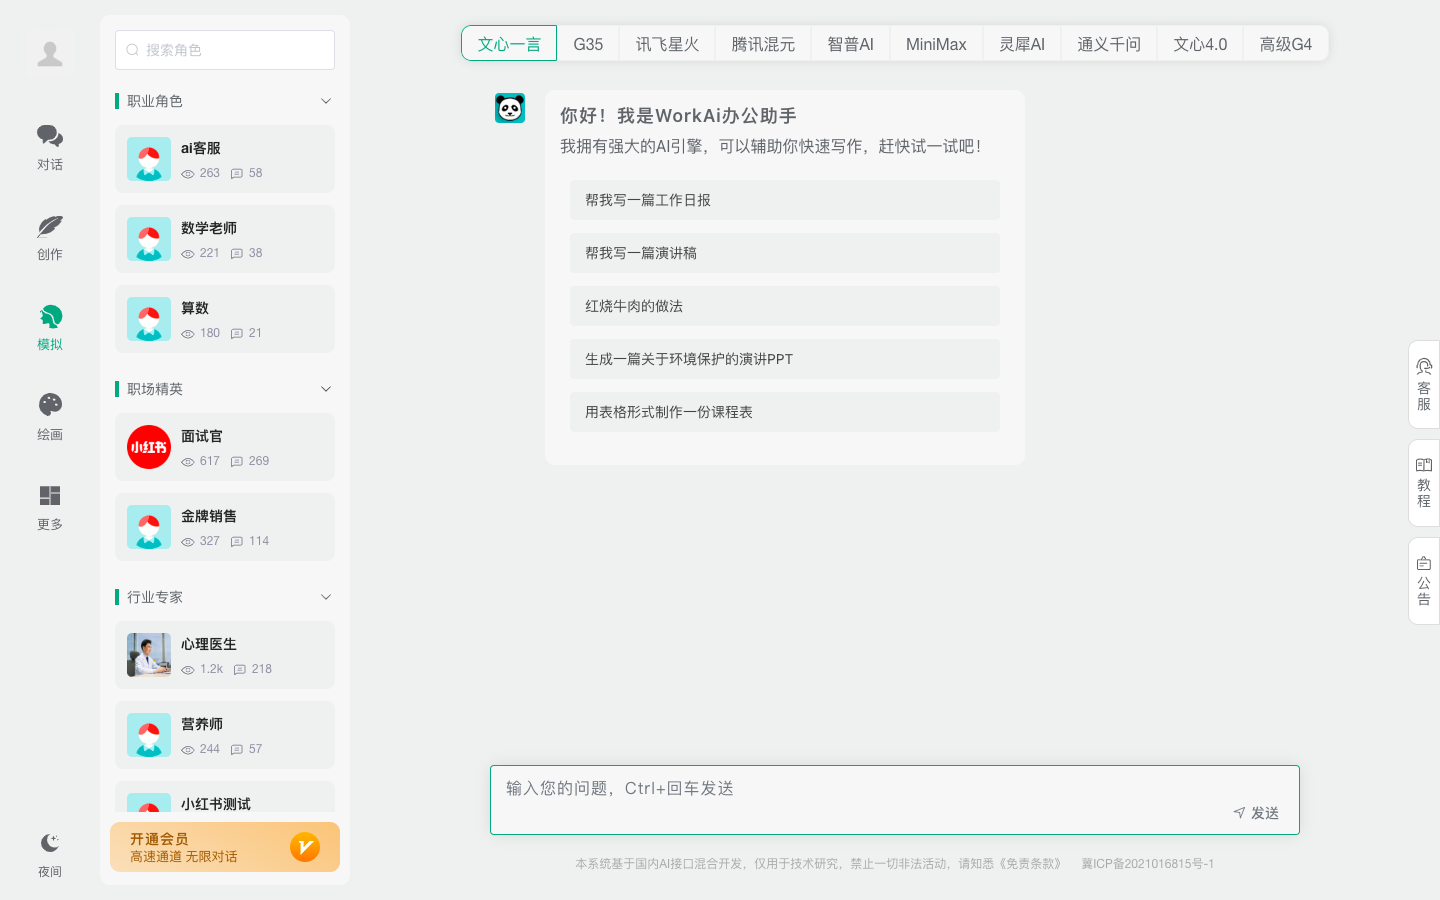Collapse the 行业专家 category

(325, 597)
